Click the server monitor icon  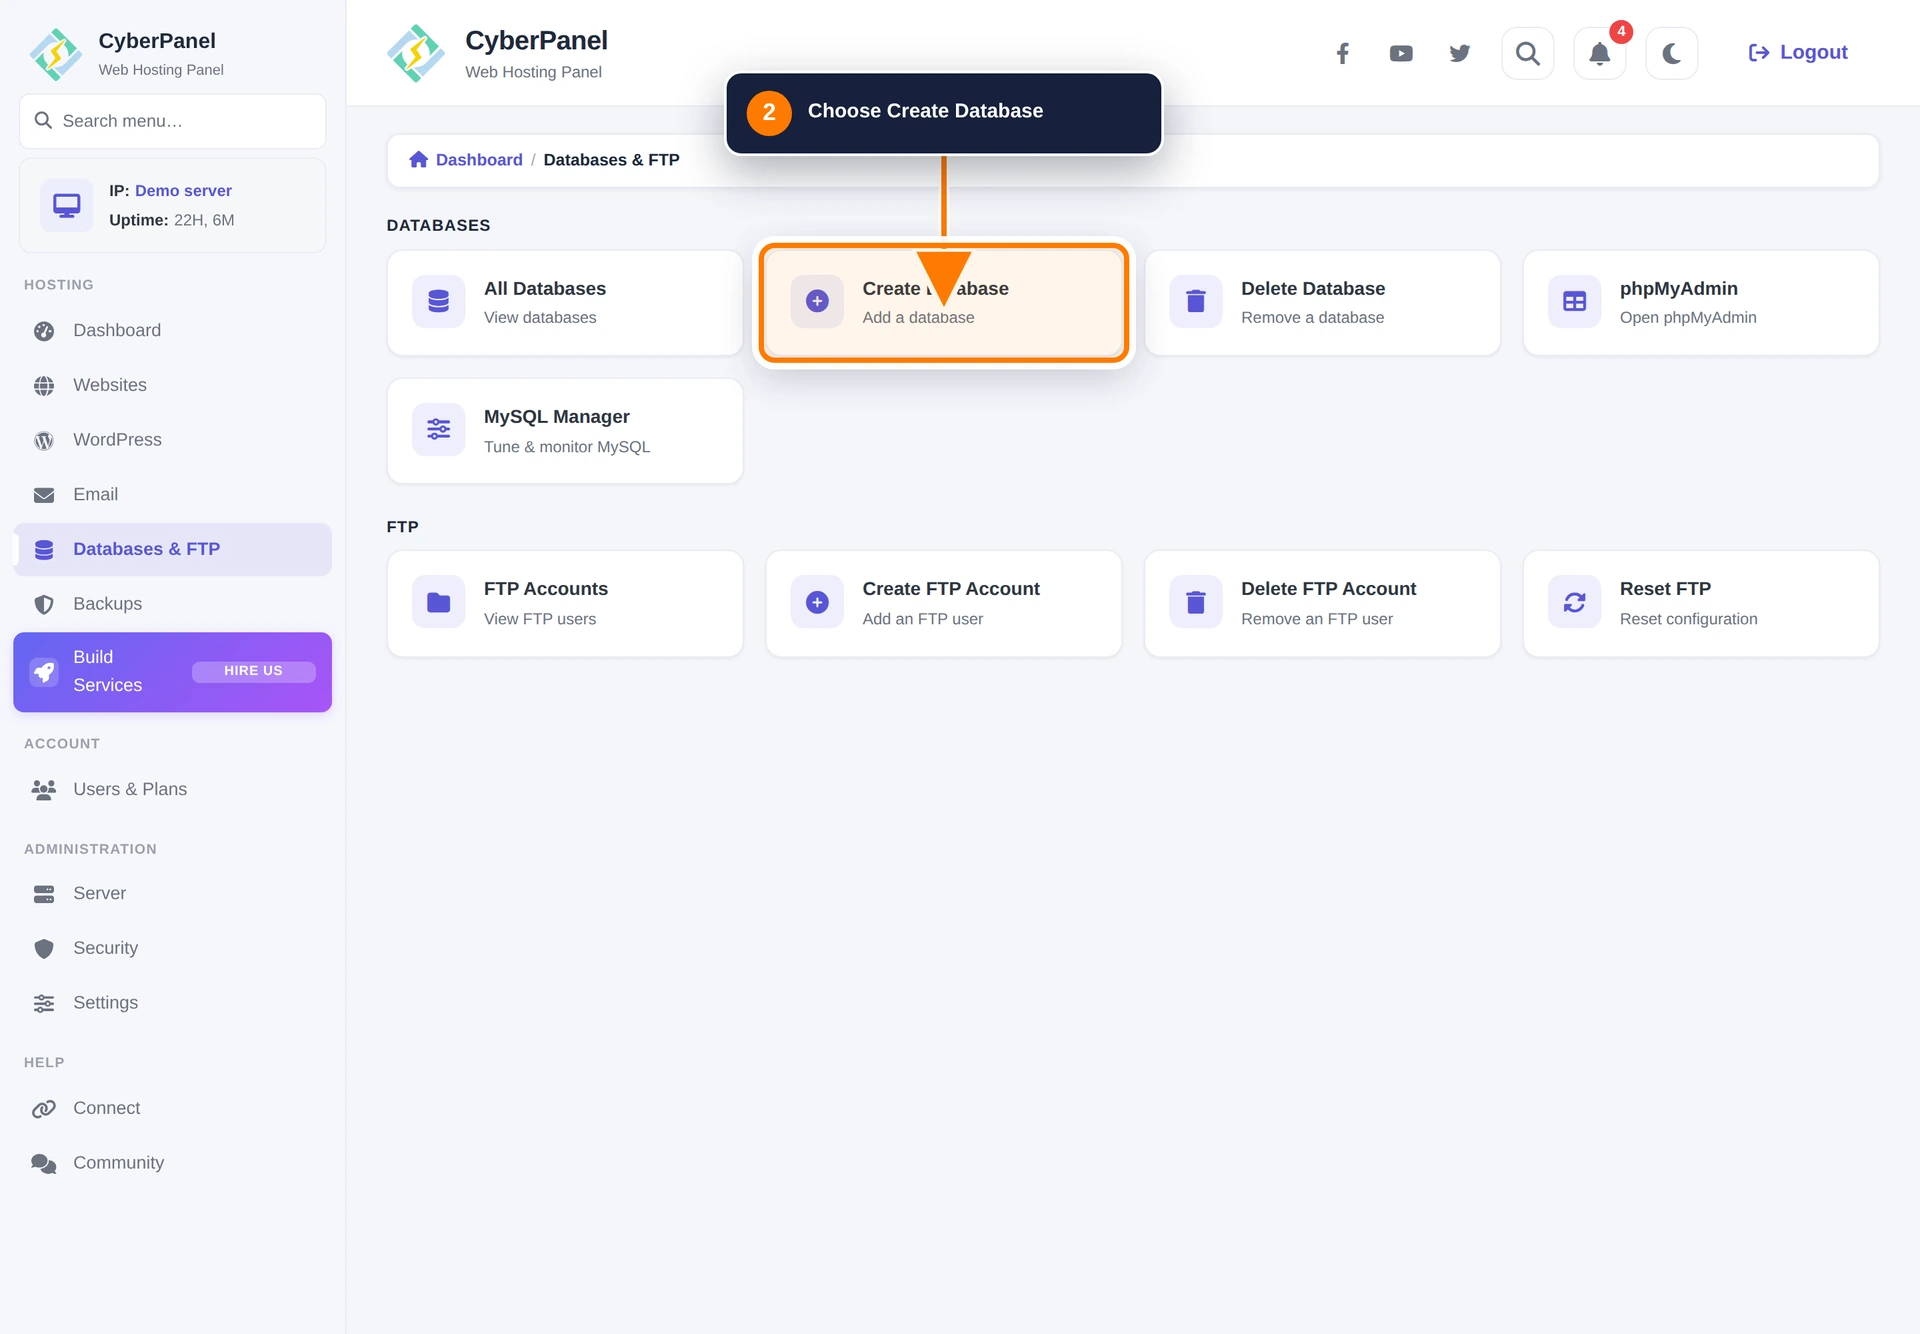(x=67, y=205)
